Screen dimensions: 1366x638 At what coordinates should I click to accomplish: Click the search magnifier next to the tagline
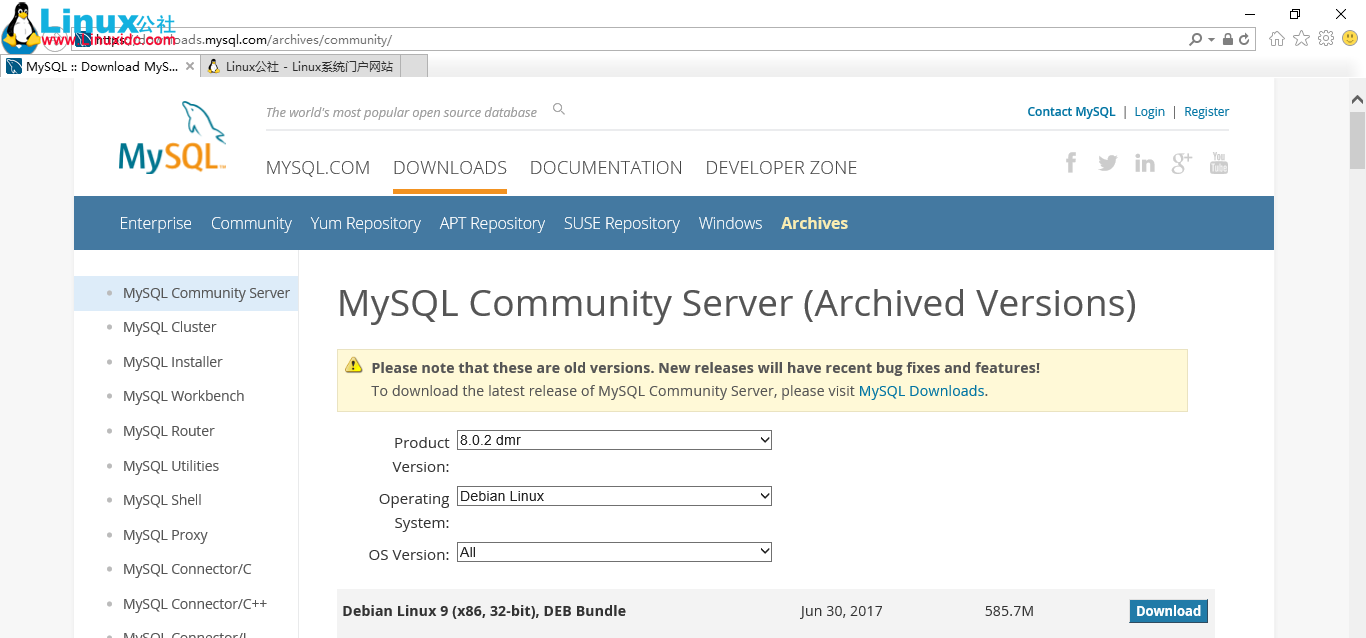point(558,108)
